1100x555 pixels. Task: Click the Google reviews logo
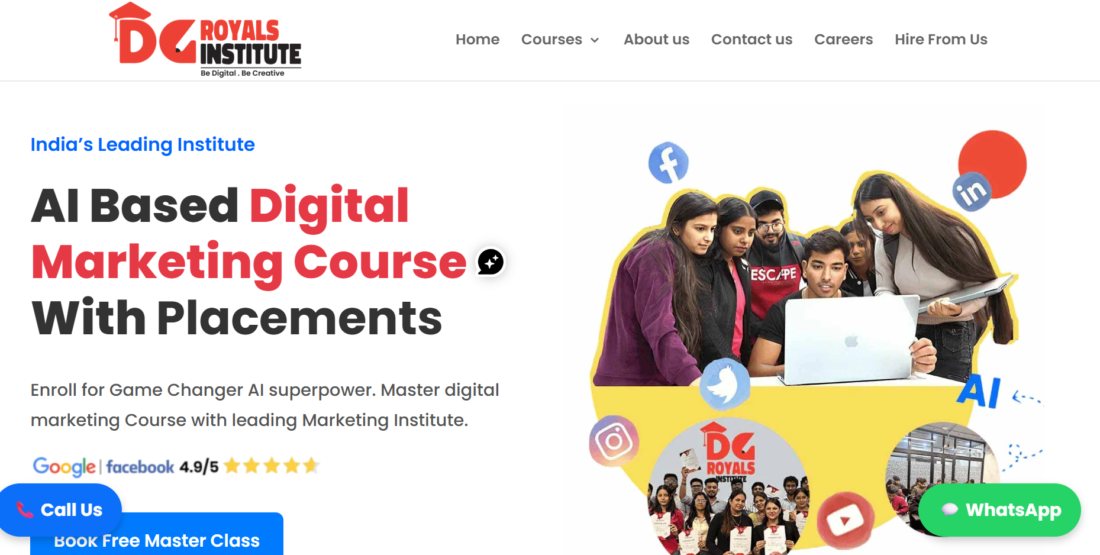(x=64, y=467)
